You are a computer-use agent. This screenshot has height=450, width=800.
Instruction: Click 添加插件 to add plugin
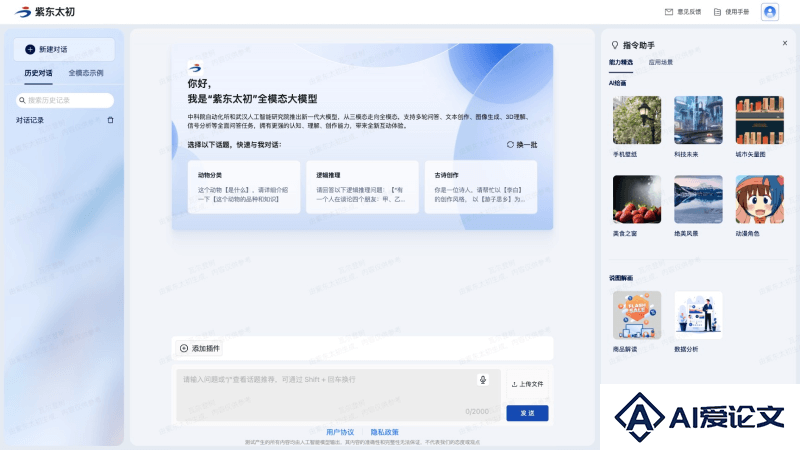point(200,348)
